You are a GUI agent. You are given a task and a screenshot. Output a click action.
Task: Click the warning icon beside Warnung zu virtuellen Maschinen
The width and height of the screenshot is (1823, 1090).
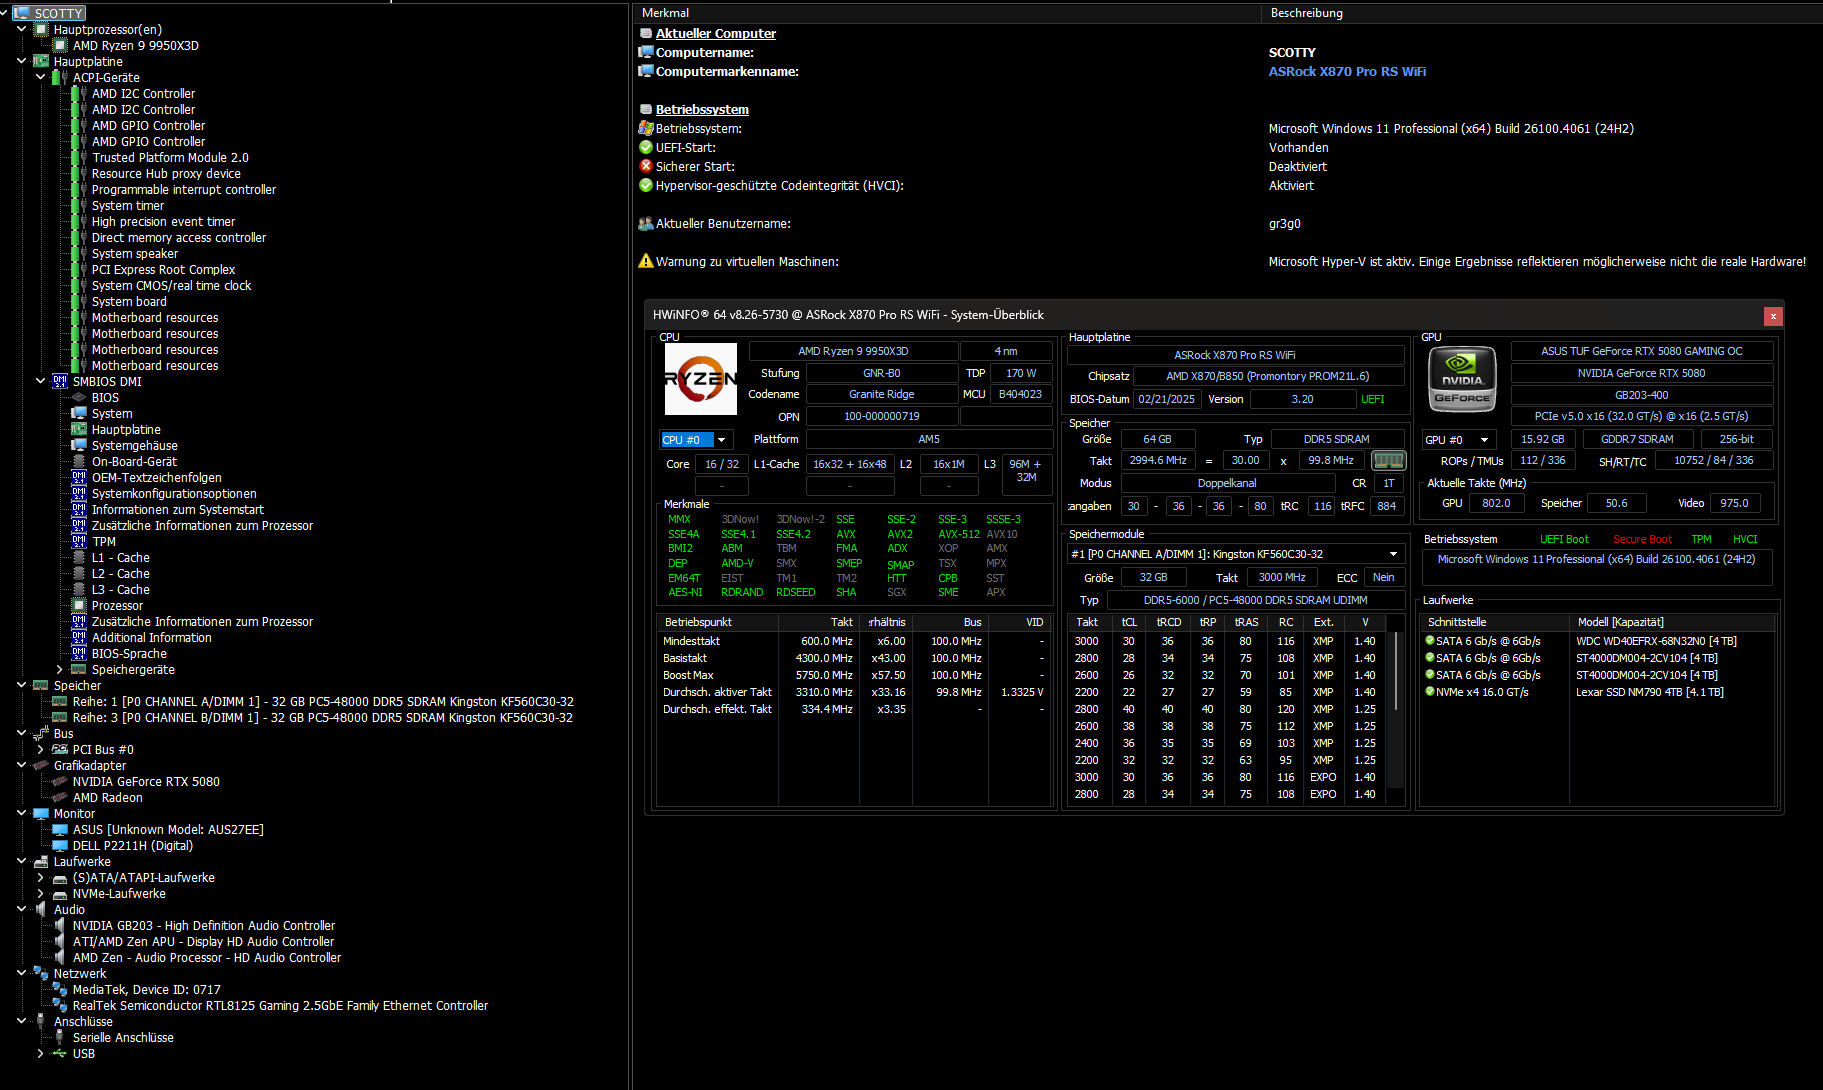coord(646,261)
